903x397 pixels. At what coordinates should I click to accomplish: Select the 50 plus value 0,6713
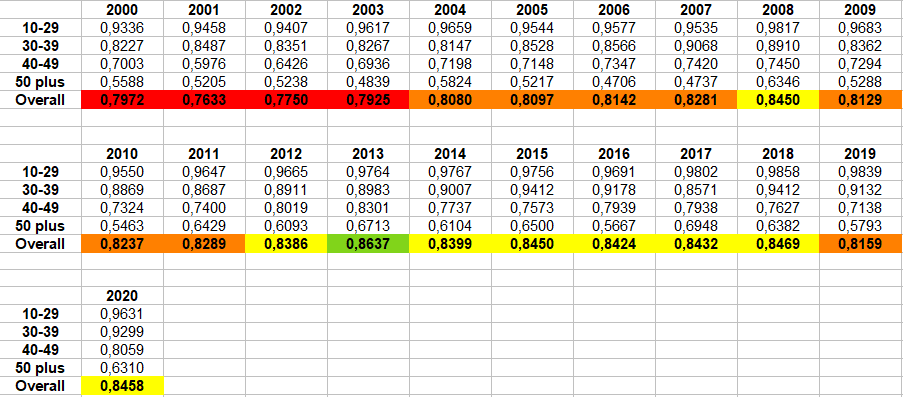(x=368, y=226)
